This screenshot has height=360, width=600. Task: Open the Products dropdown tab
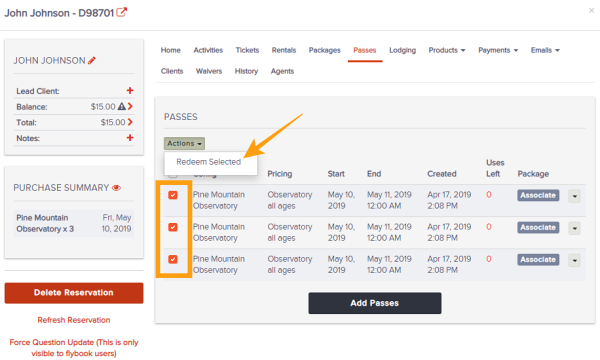(447, 50)
